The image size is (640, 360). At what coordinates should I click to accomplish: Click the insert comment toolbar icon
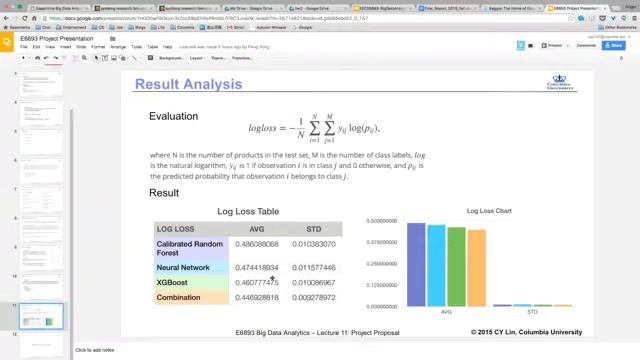pos(151,58)
